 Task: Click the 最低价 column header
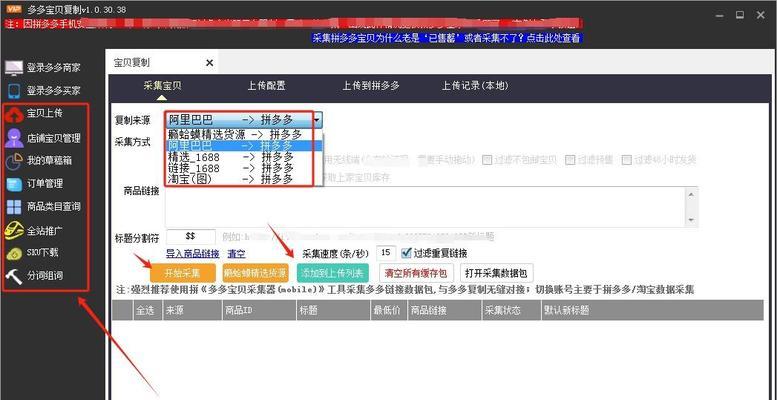click(388, 310)
